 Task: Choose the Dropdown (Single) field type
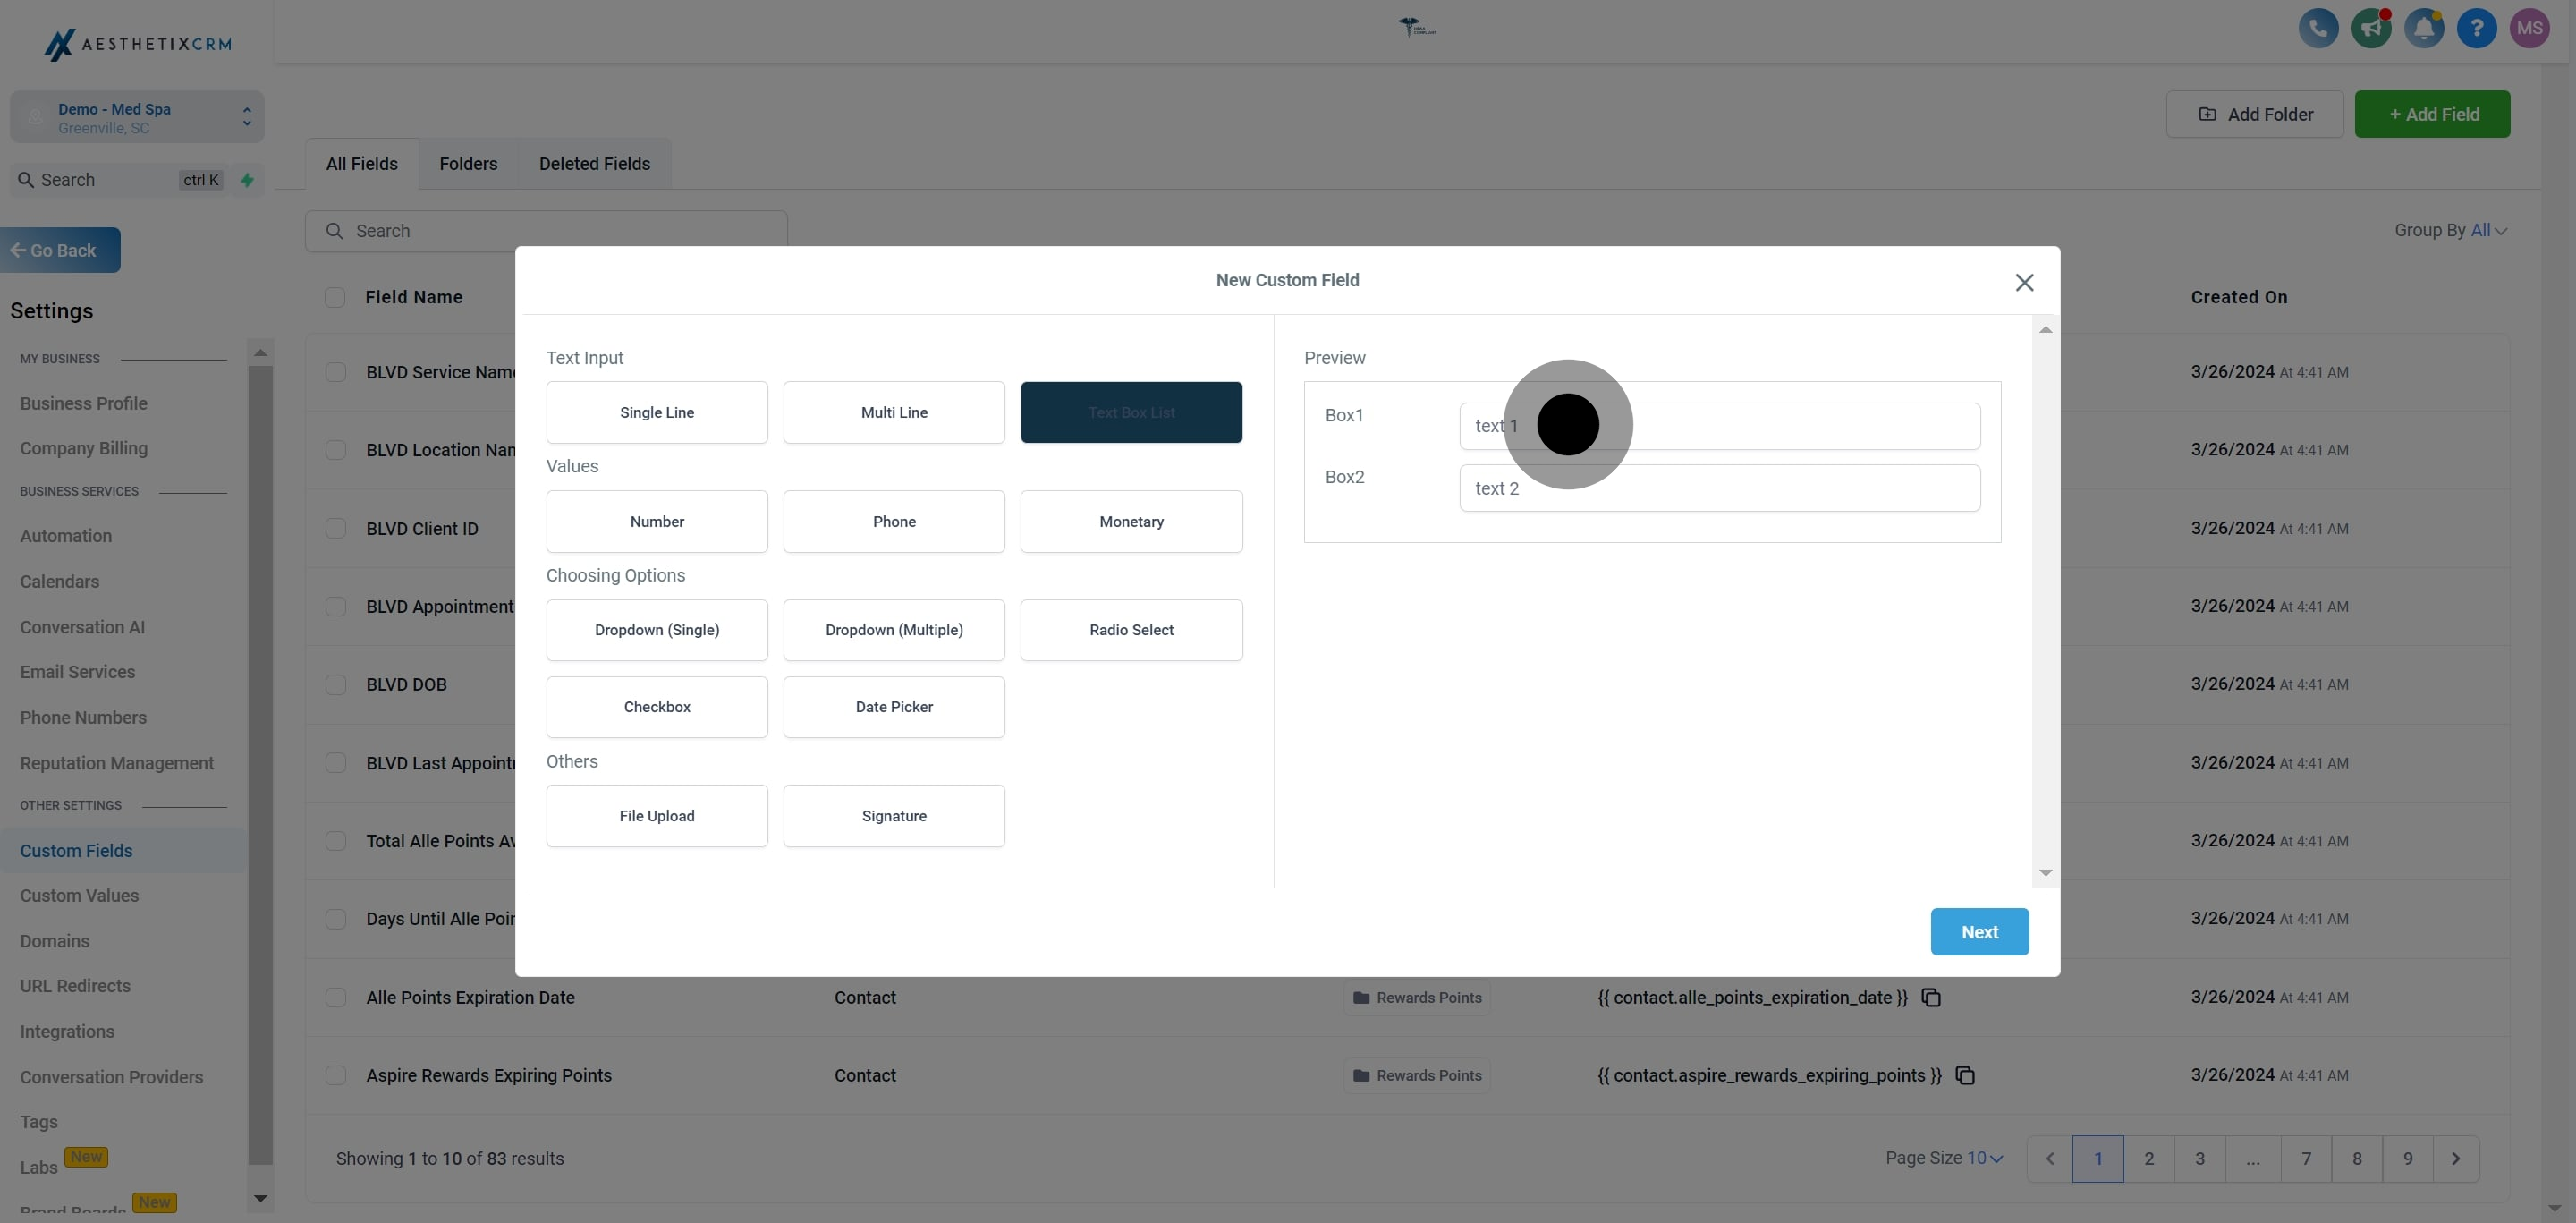coord(656,630)
